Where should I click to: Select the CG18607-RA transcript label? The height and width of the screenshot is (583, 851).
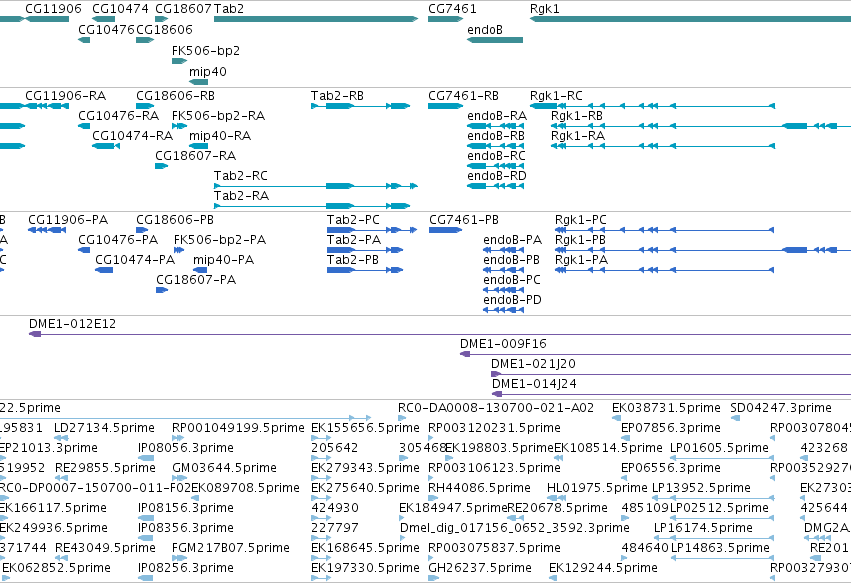click(x=195, y=156)
